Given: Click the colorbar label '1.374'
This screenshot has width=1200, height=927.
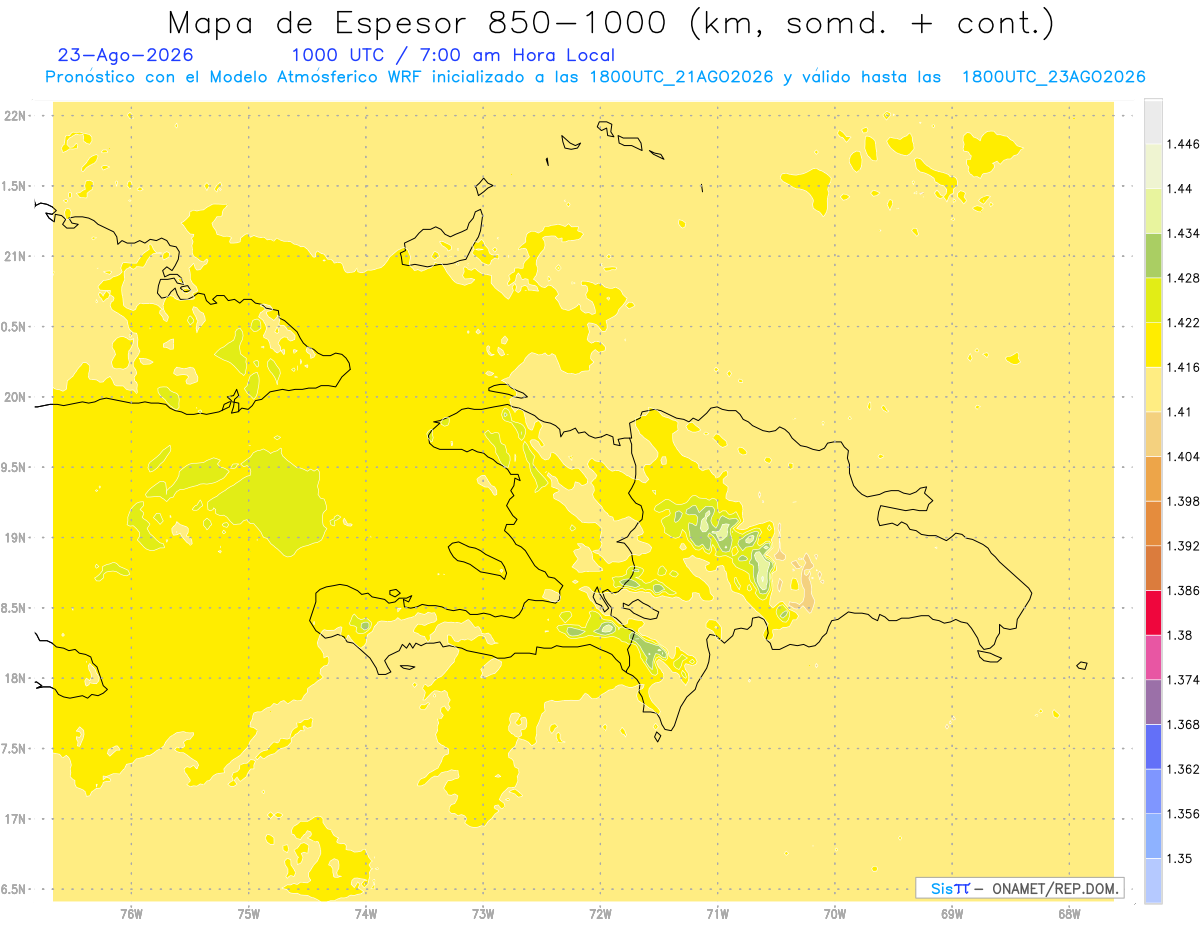Looking at the screenshot, I should [x=1183, y=680].
